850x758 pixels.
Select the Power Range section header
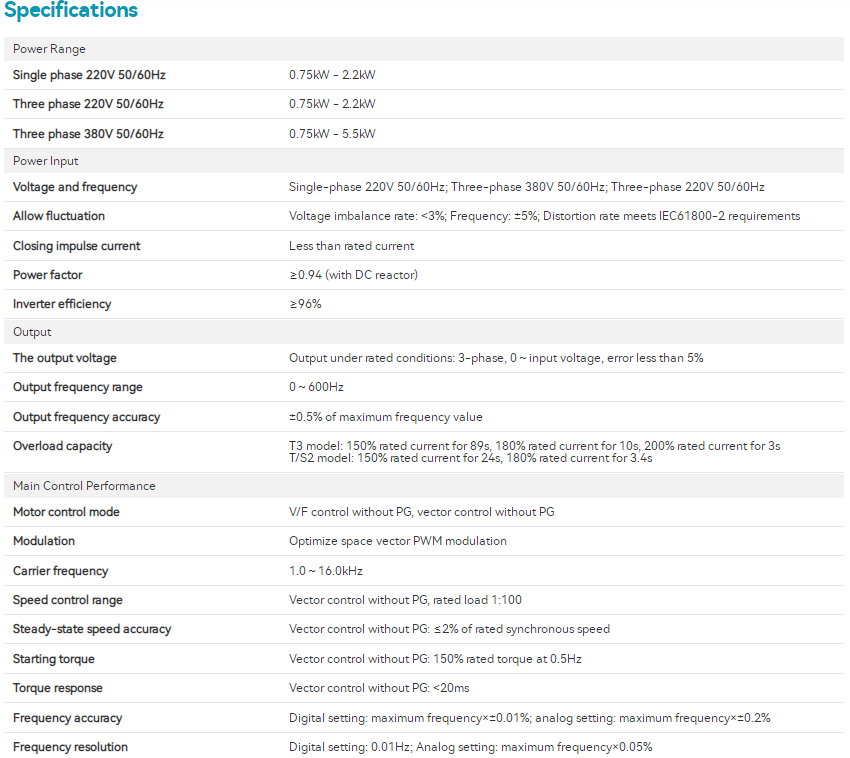pos(49,49)
